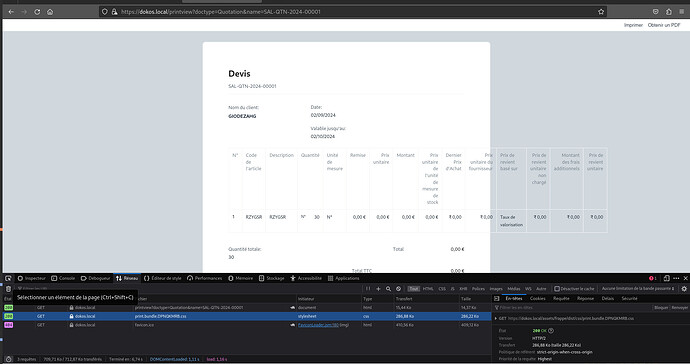Open bandwidth throttling dropdown
This screenshot has width=690, height=364.
tap(638, 289)
